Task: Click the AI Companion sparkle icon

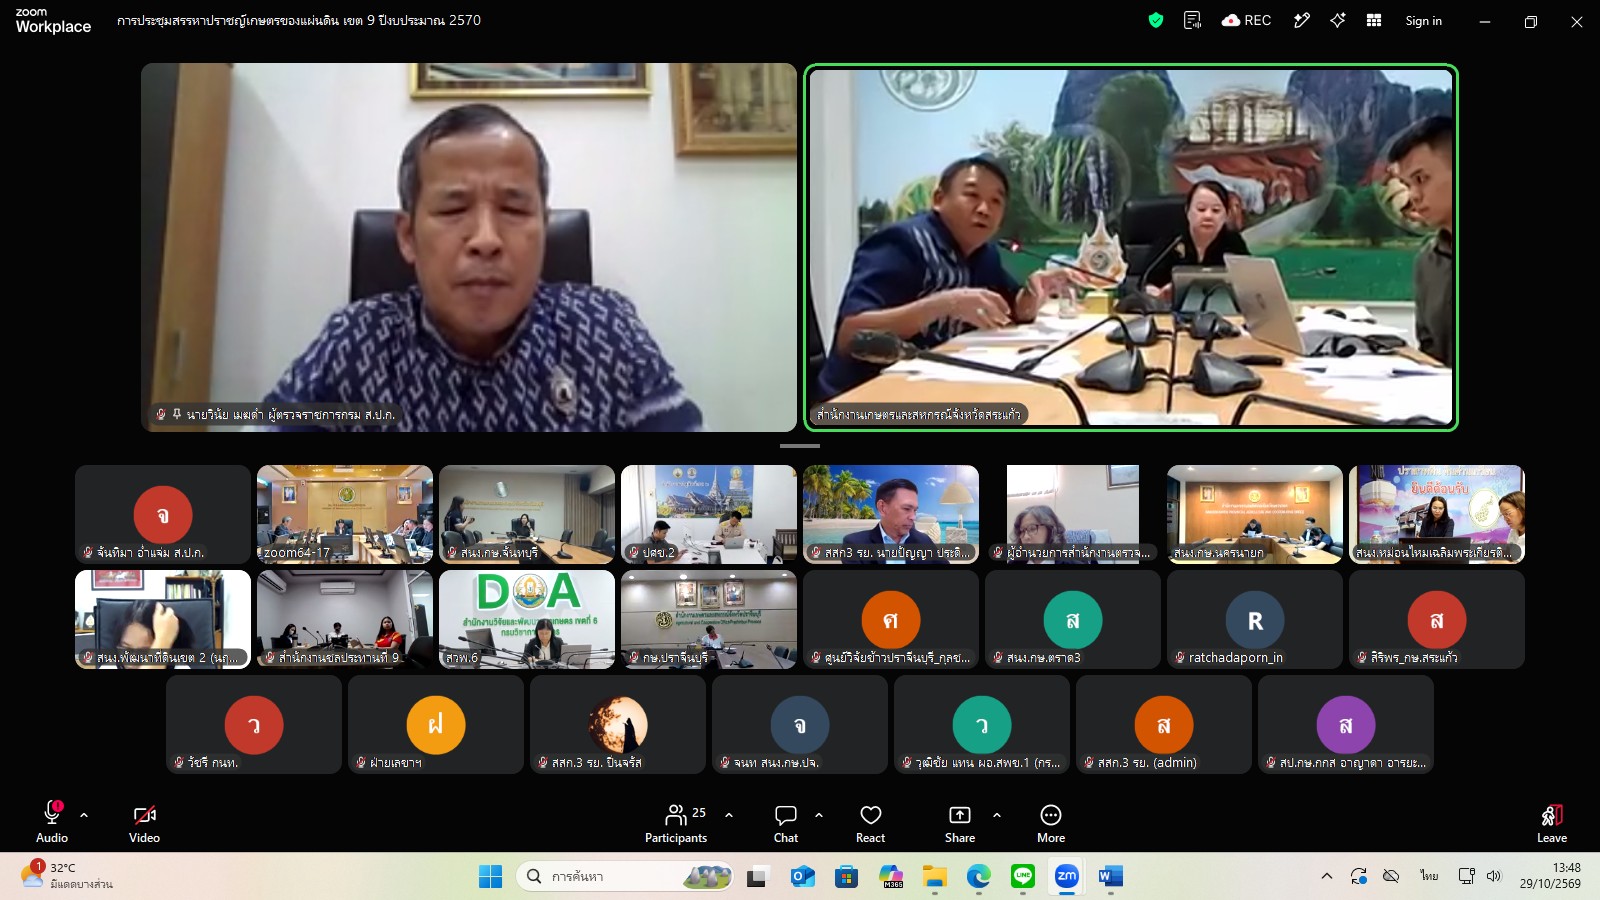Action: [x=1337, y=20]
